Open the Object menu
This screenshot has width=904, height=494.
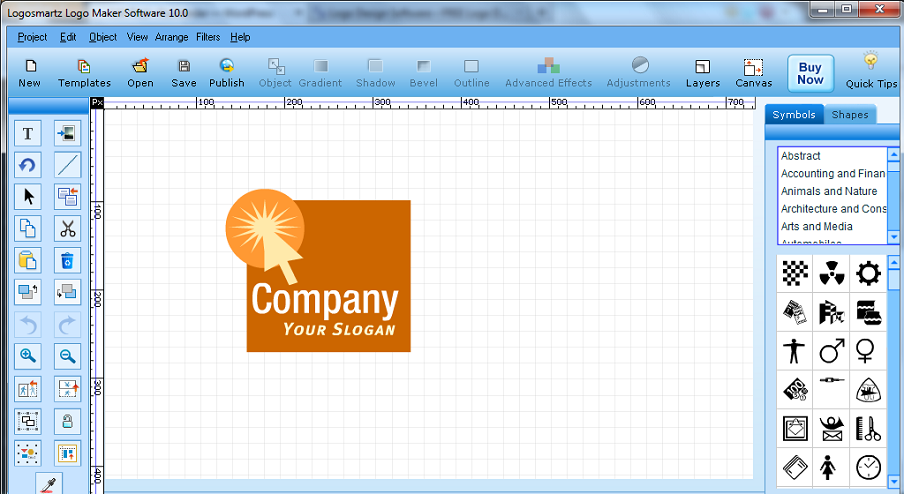[103, 37]
